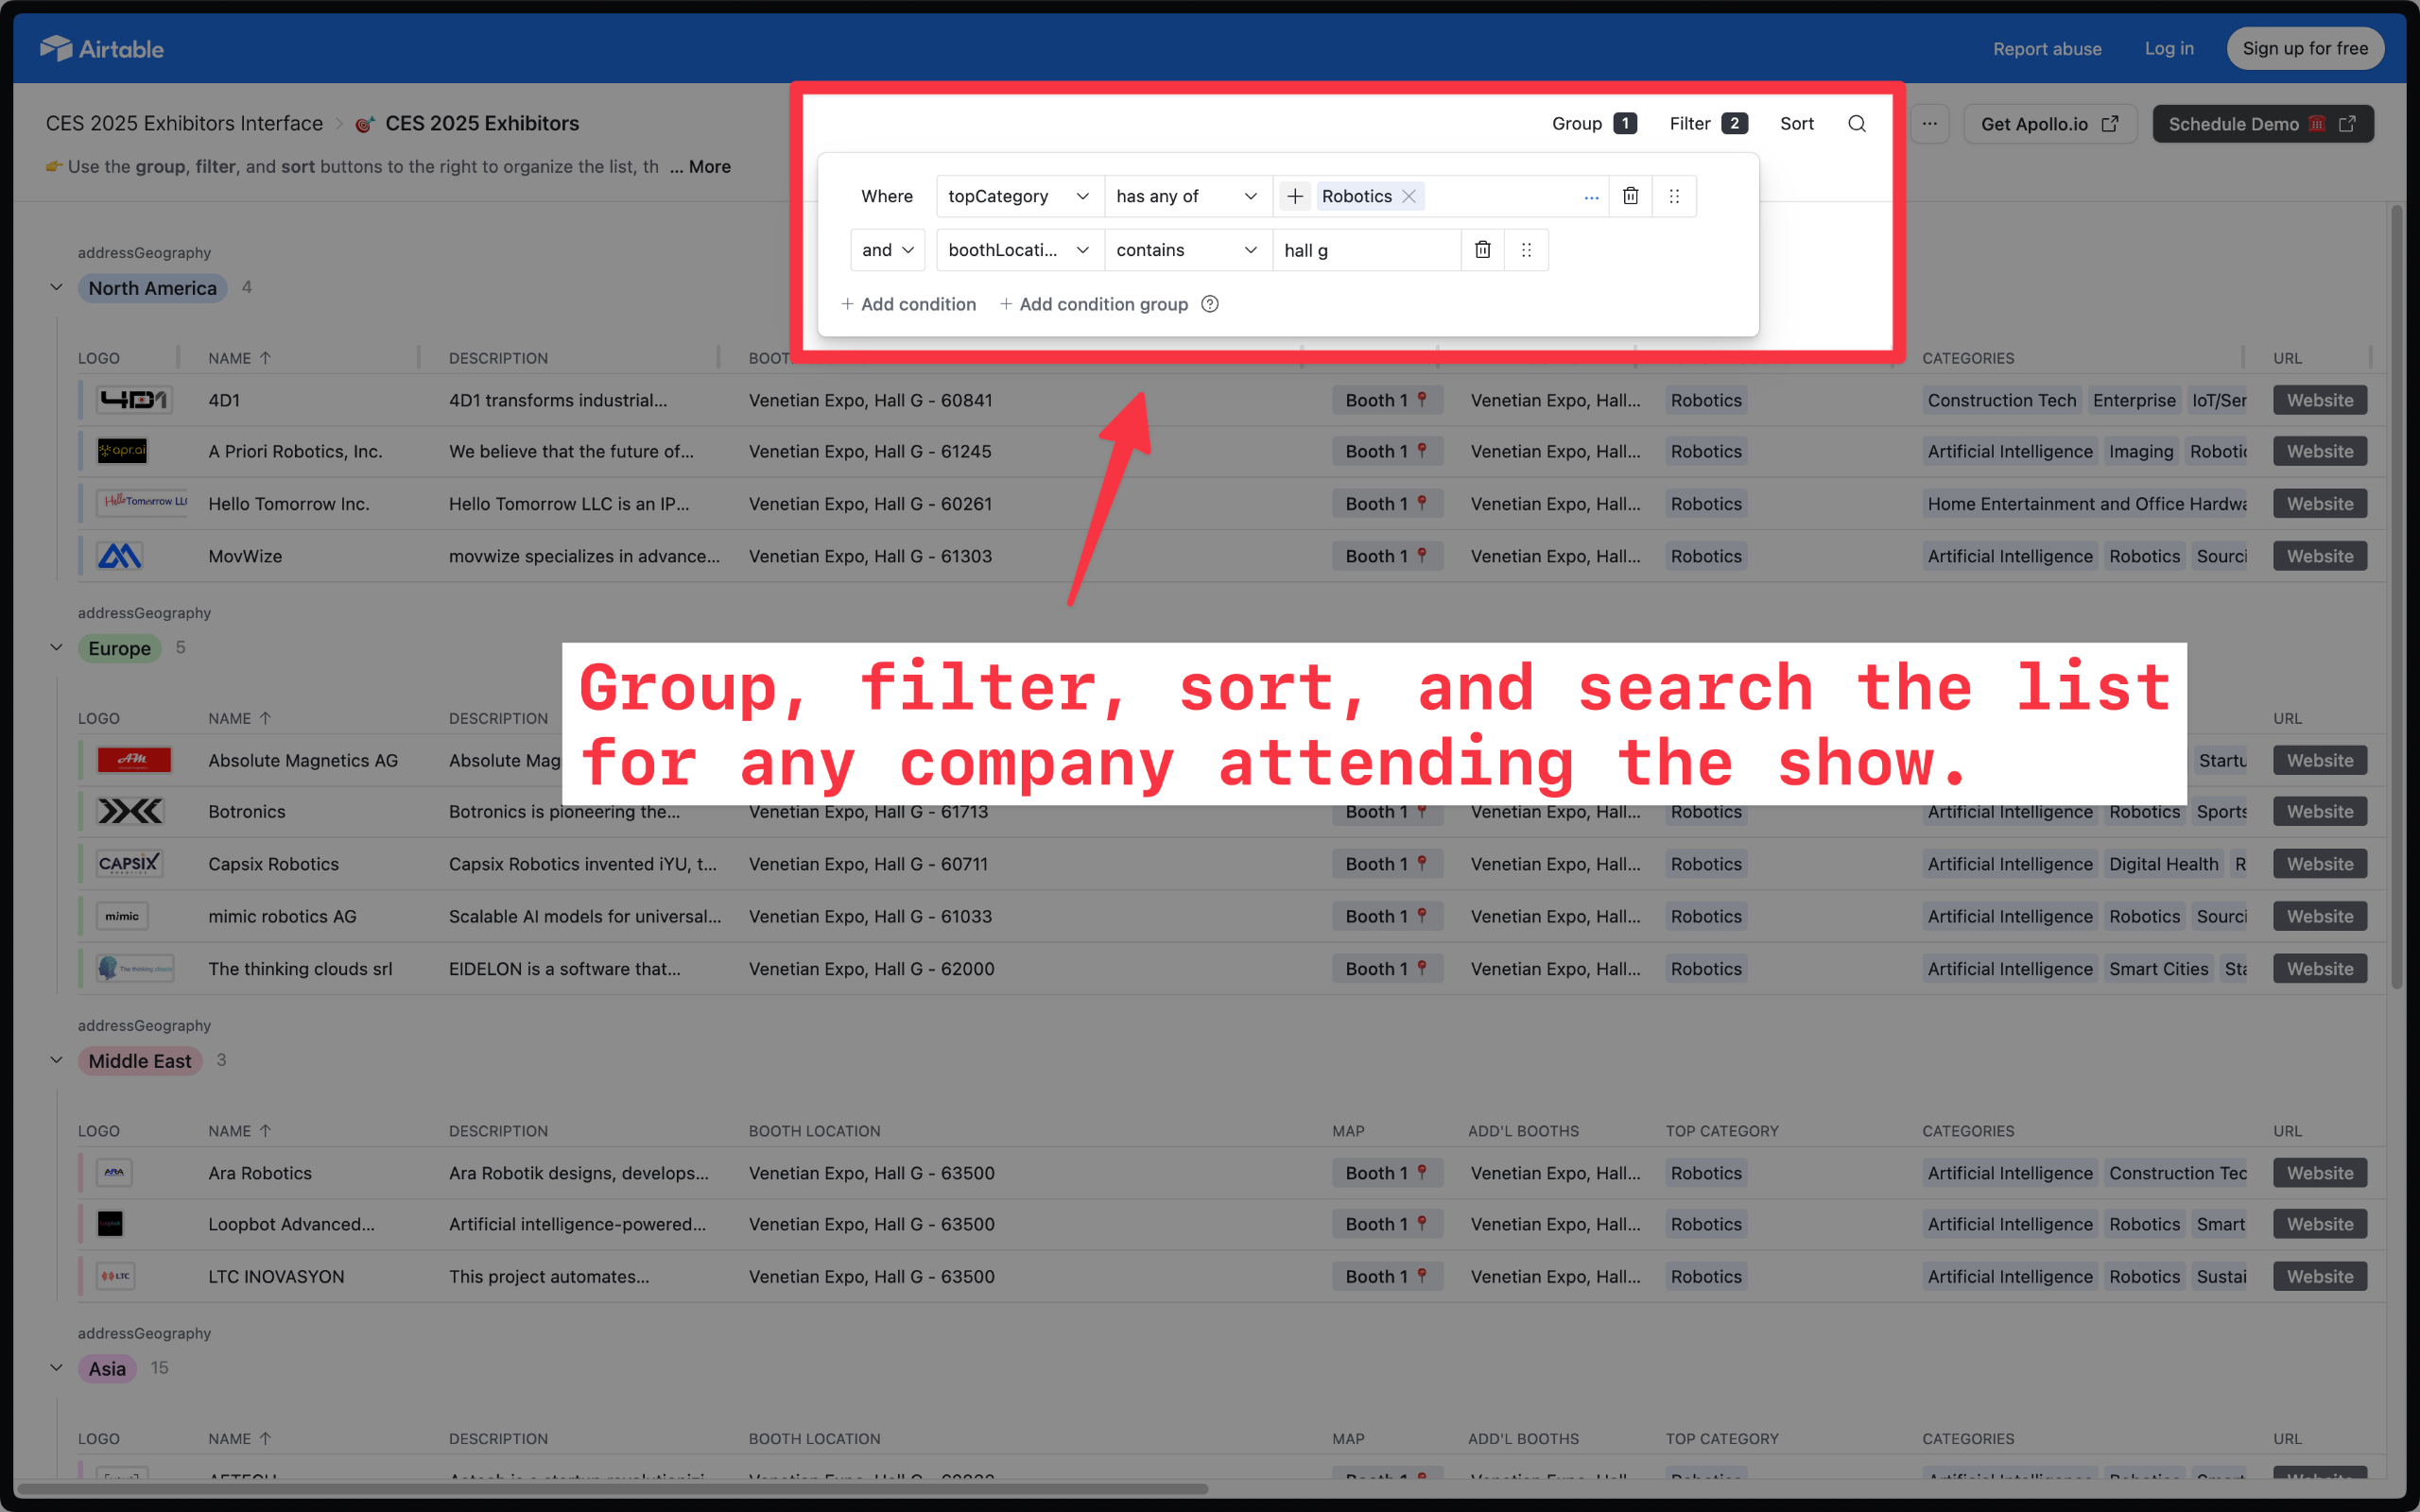Click the plus icon beside Robotics tag
Viewport: 2420px width, 1512px height.
[1294, 196]
